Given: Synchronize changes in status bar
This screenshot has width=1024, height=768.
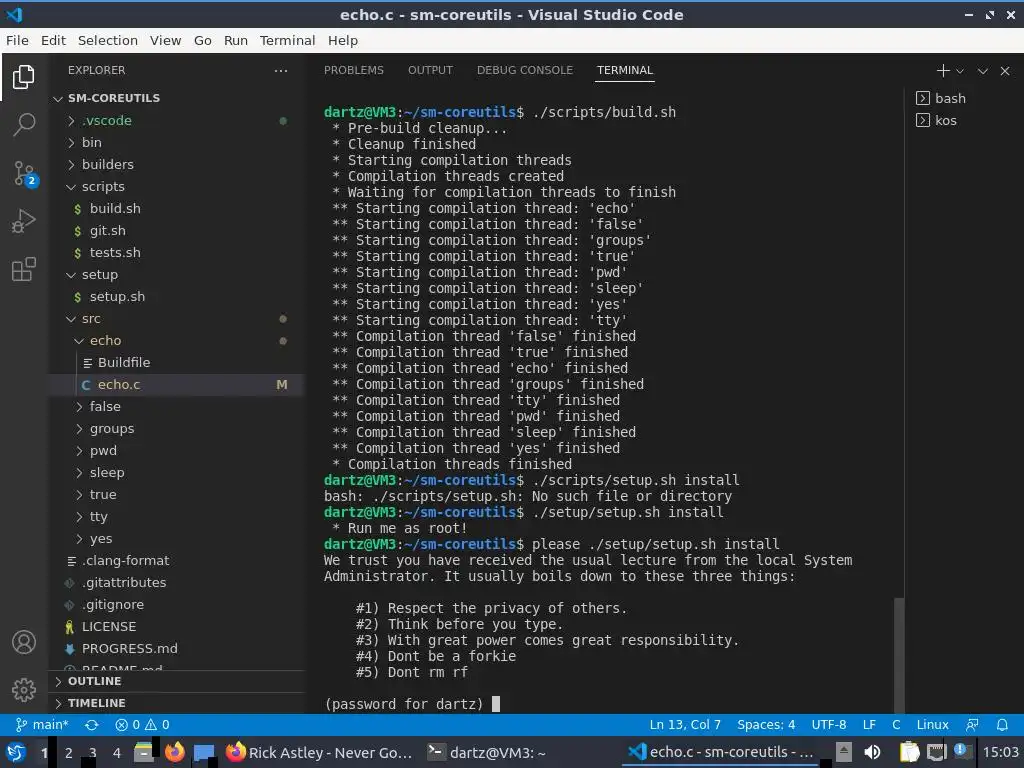Looking at the screenshot, I should point(91,725).
